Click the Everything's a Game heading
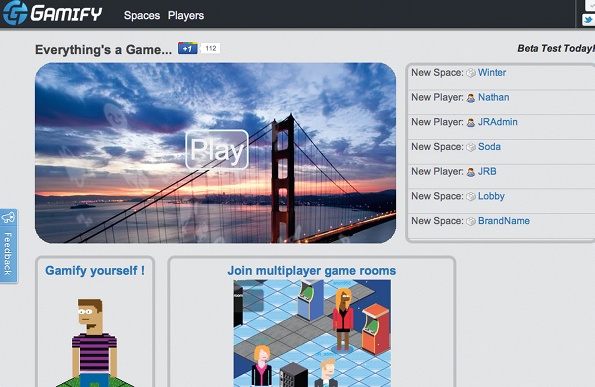Image resolution: width=595 pixels, height=387 pixels. 103,50
